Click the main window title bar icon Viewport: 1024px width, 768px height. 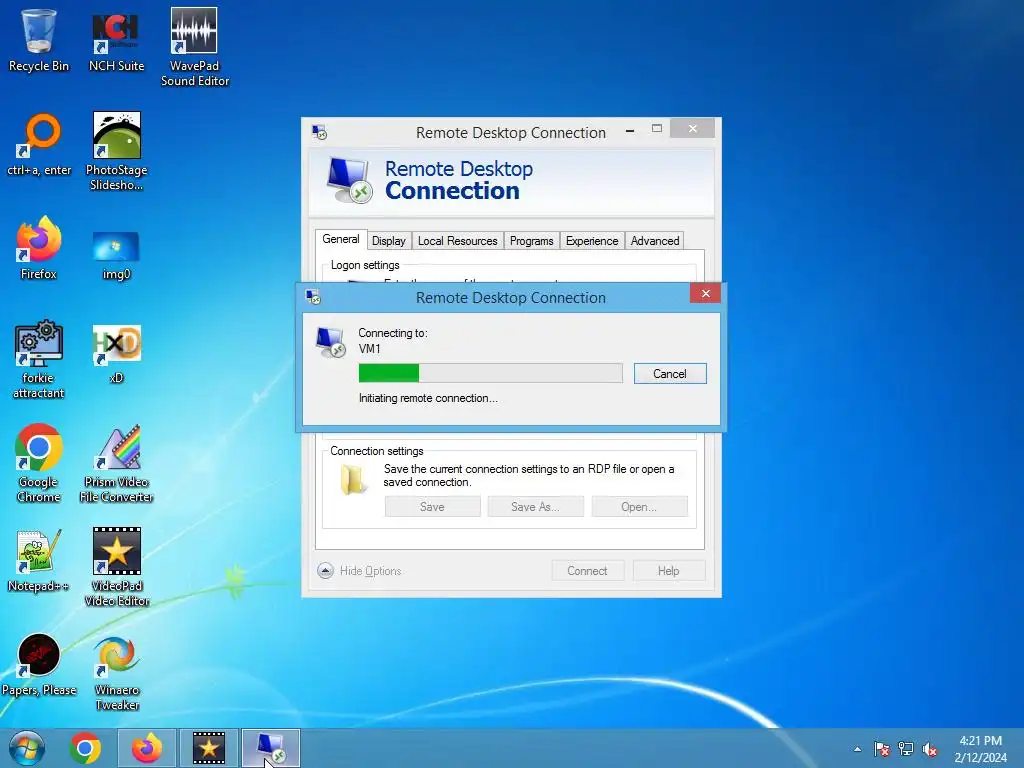point(319,133)
